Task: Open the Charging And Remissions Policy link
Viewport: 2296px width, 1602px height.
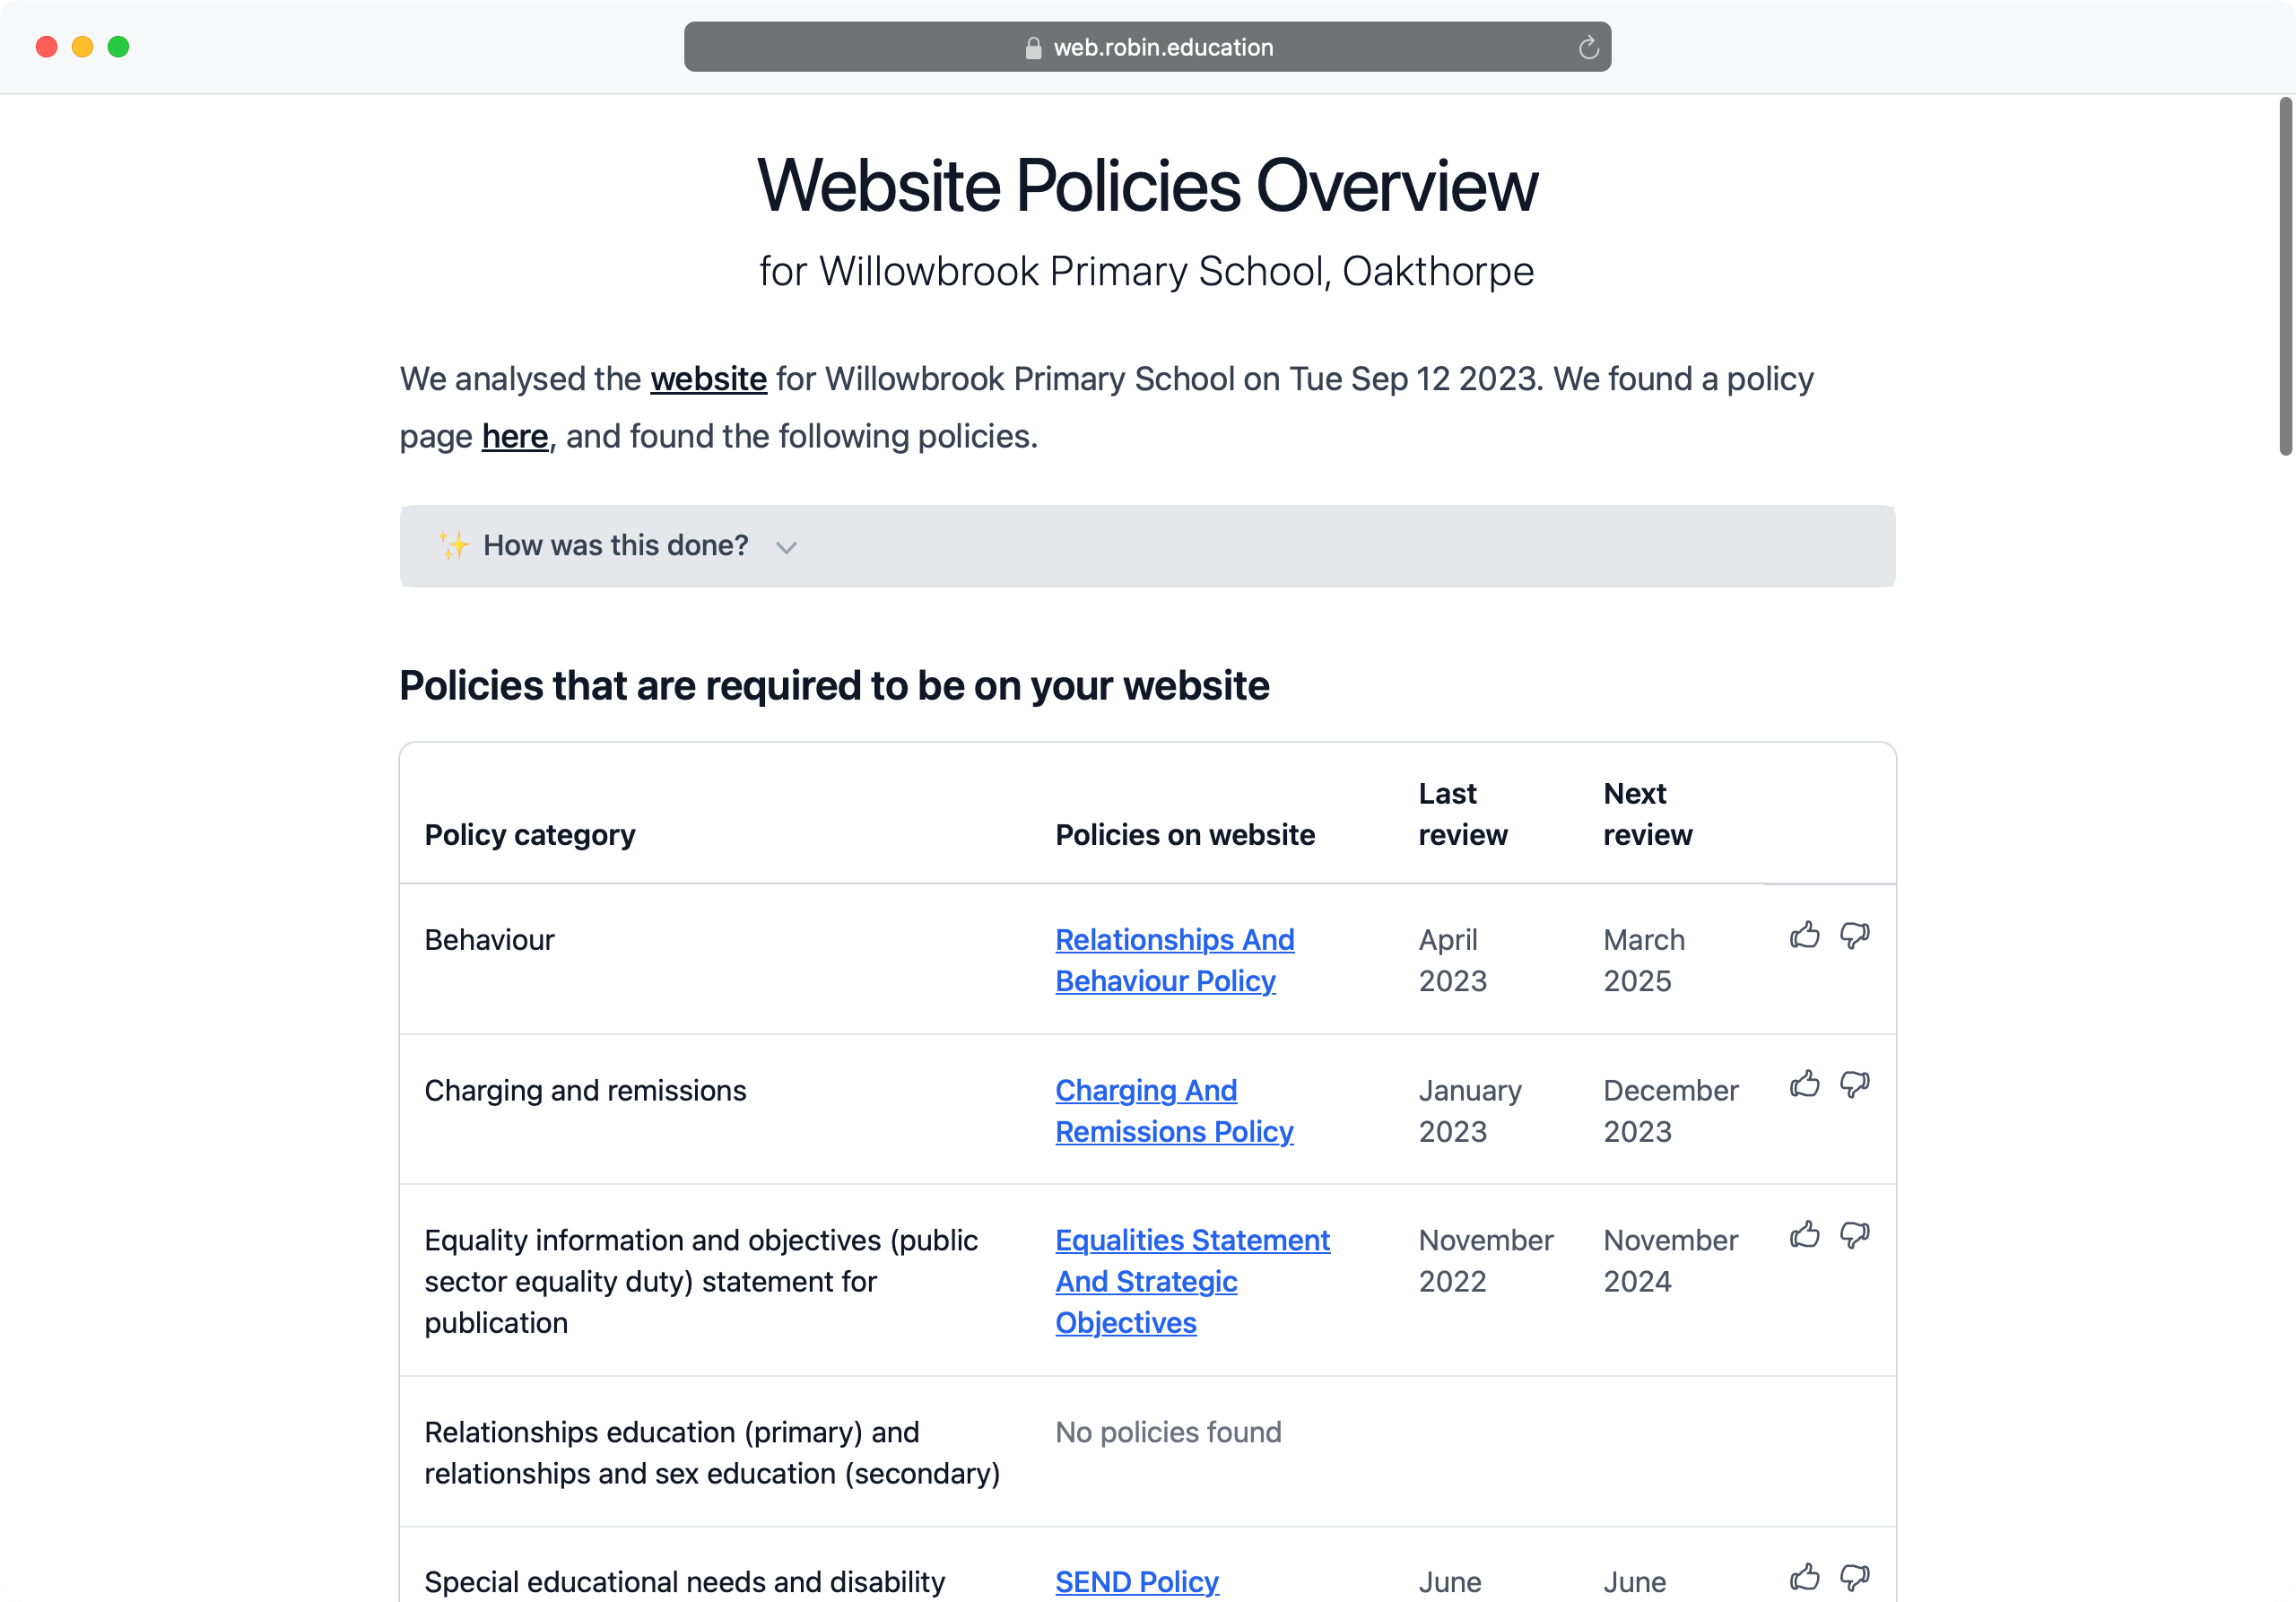Action: 1174,1110
